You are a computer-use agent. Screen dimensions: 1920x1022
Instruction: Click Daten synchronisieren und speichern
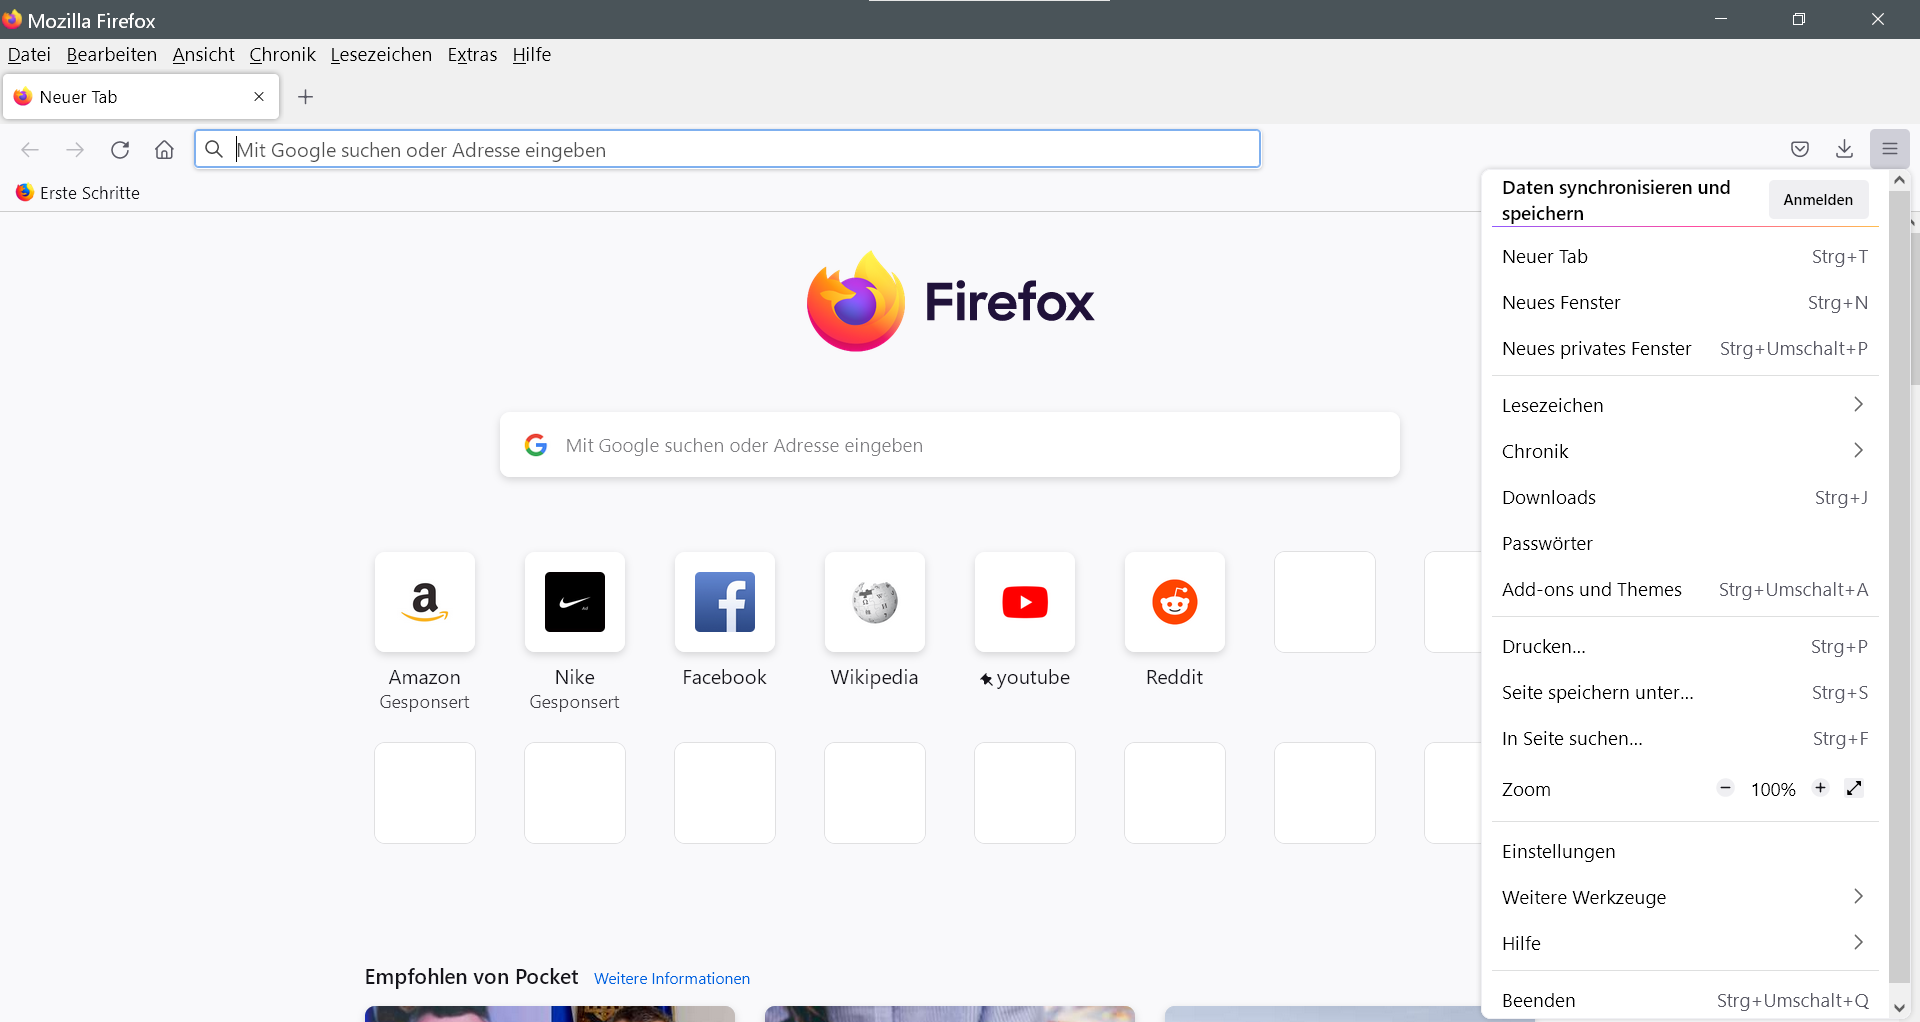[1616, 200]
